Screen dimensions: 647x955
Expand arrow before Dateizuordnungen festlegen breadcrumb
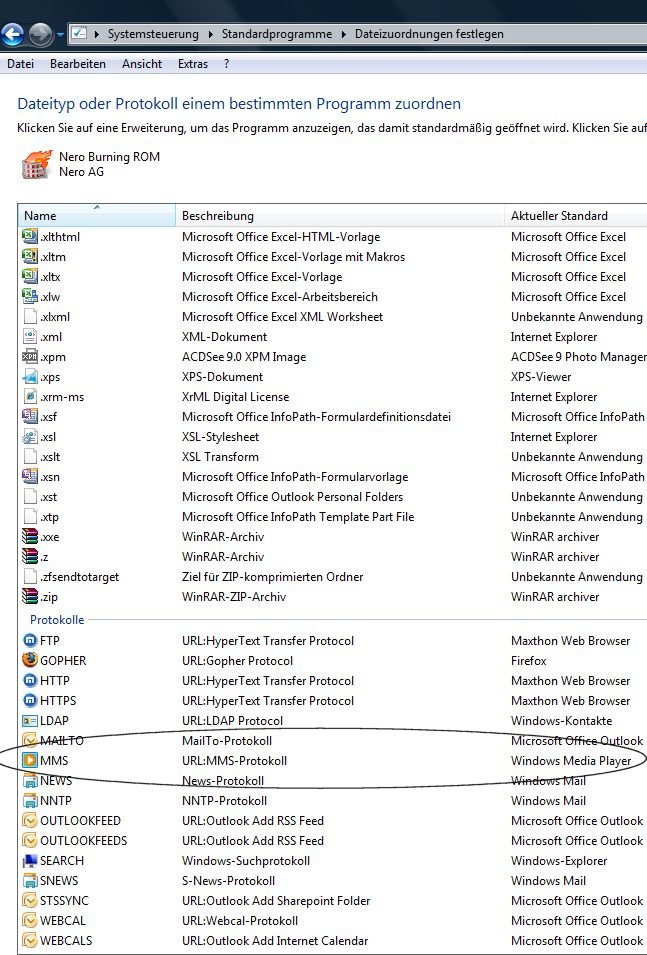[344, 34]
